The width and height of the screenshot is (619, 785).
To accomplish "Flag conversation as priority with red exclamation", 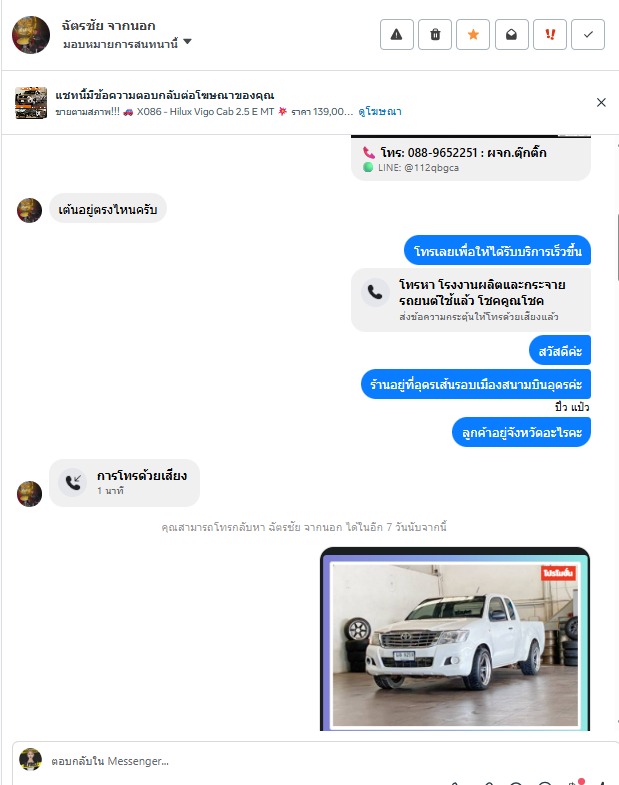I will pyautogui.click(x=550, y=35).
